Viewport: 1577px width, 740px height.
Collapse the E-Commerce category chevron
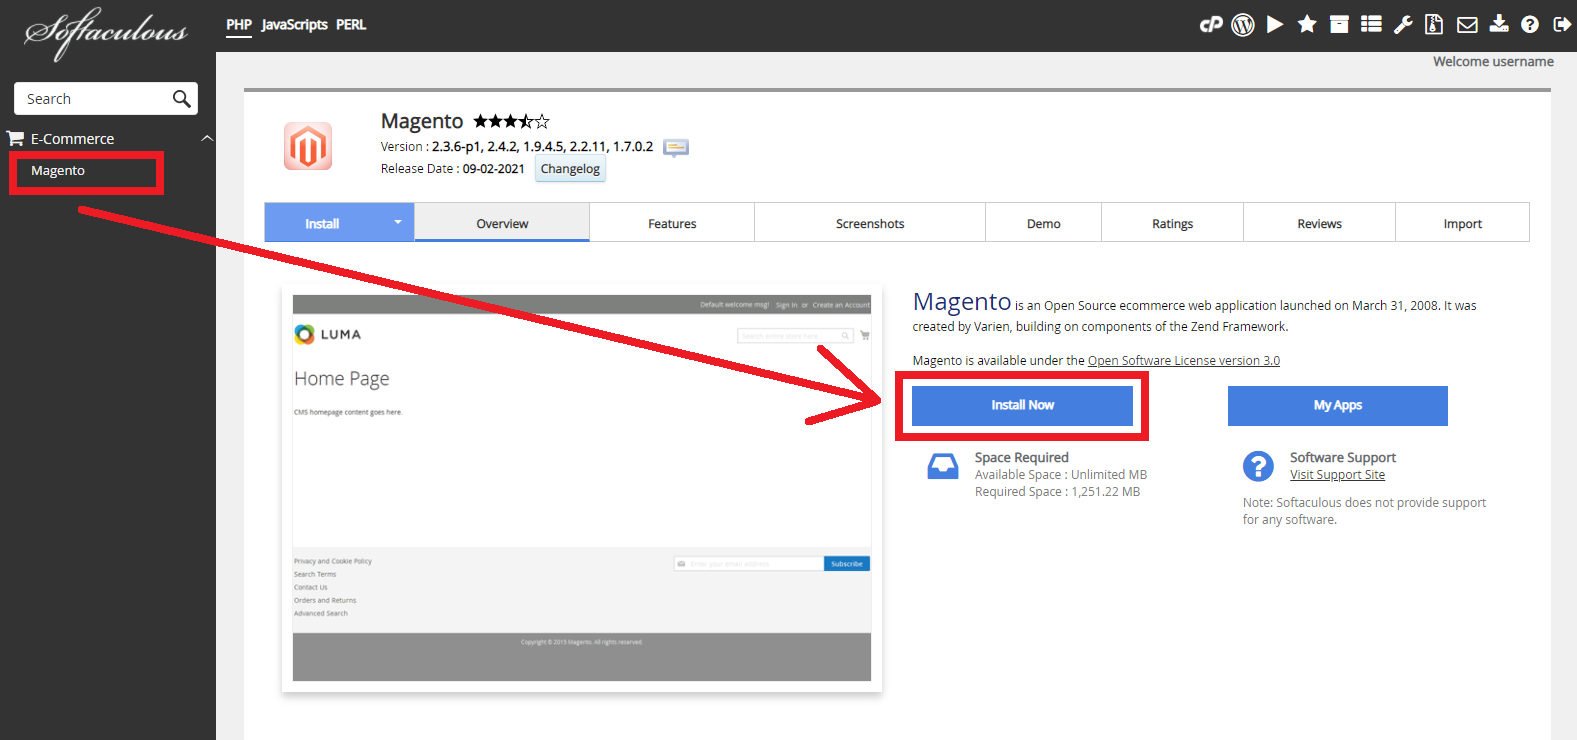[x=207, y=138]
